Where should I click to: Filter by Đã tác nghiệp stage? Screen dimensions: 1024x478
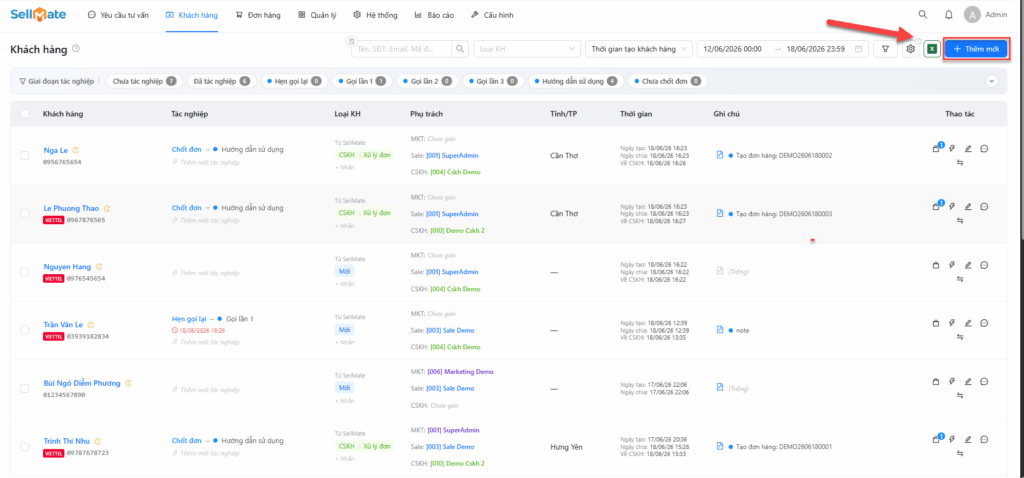[x=221, y=82]
